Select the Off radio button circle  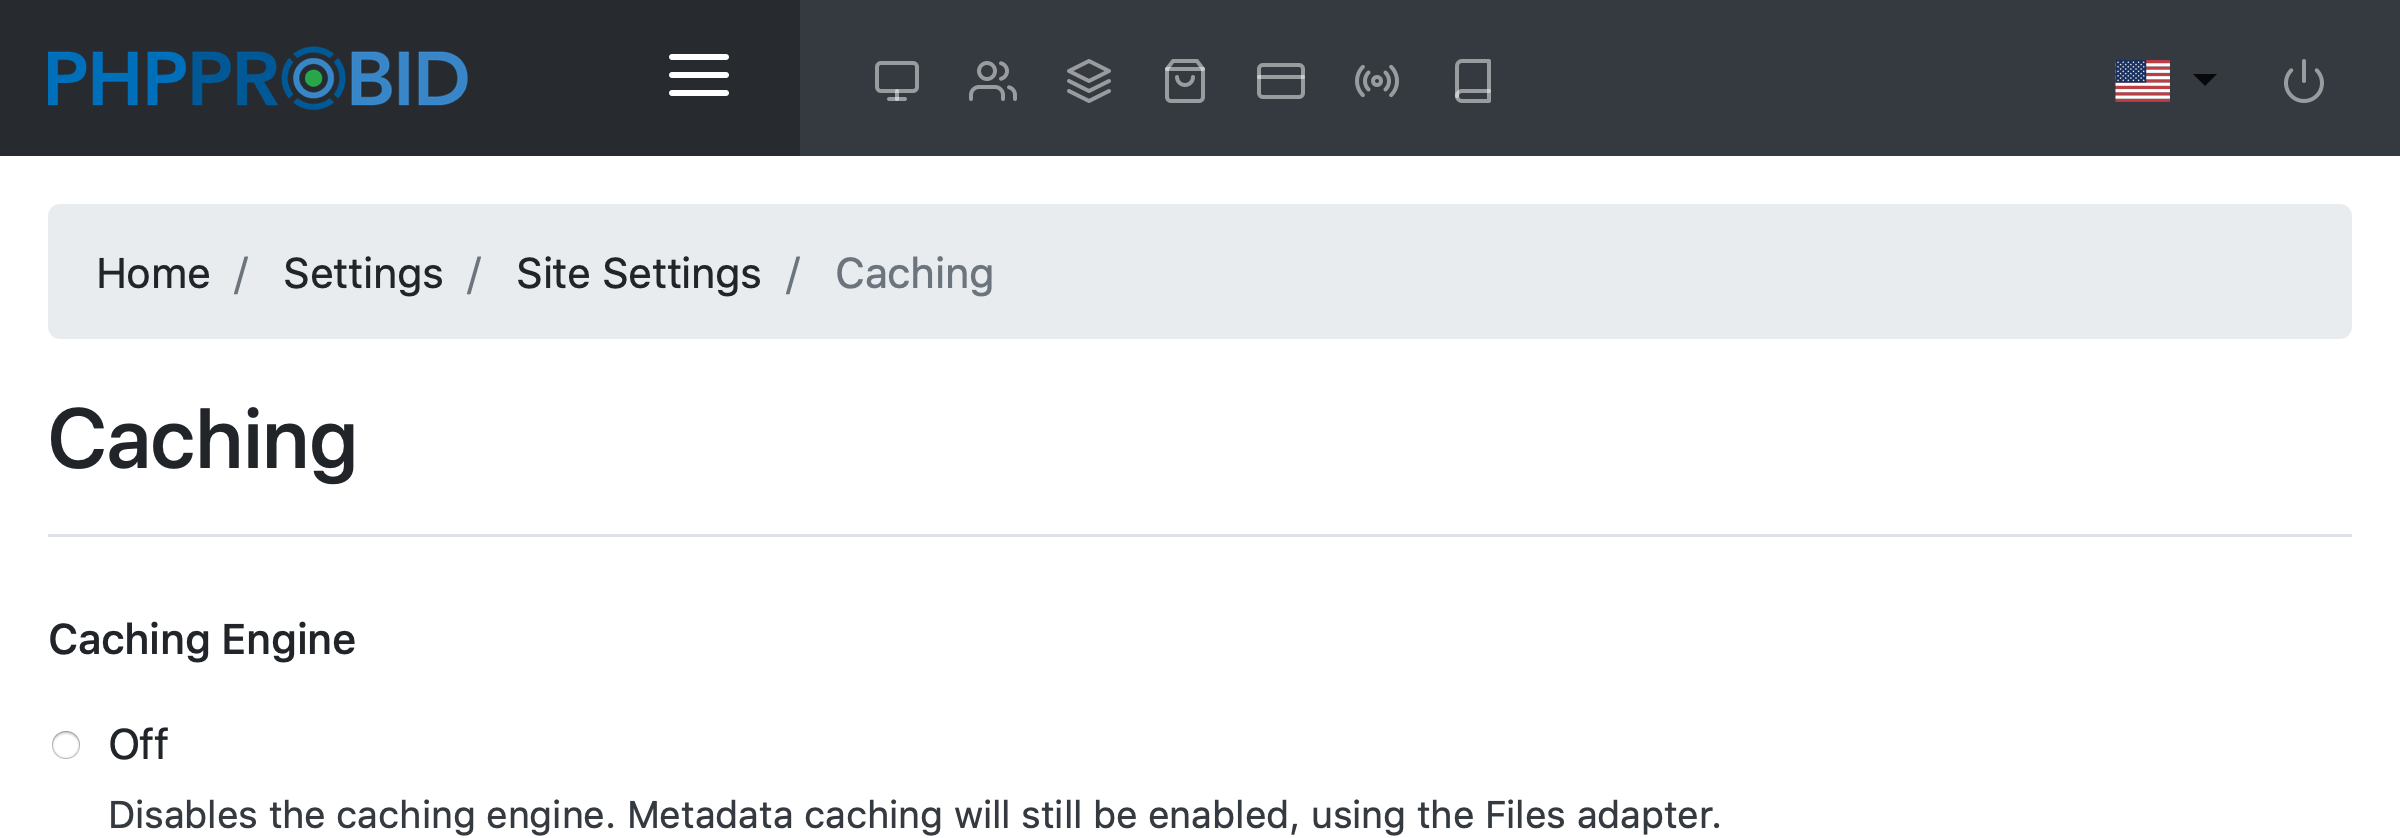(x=66, y=745)
